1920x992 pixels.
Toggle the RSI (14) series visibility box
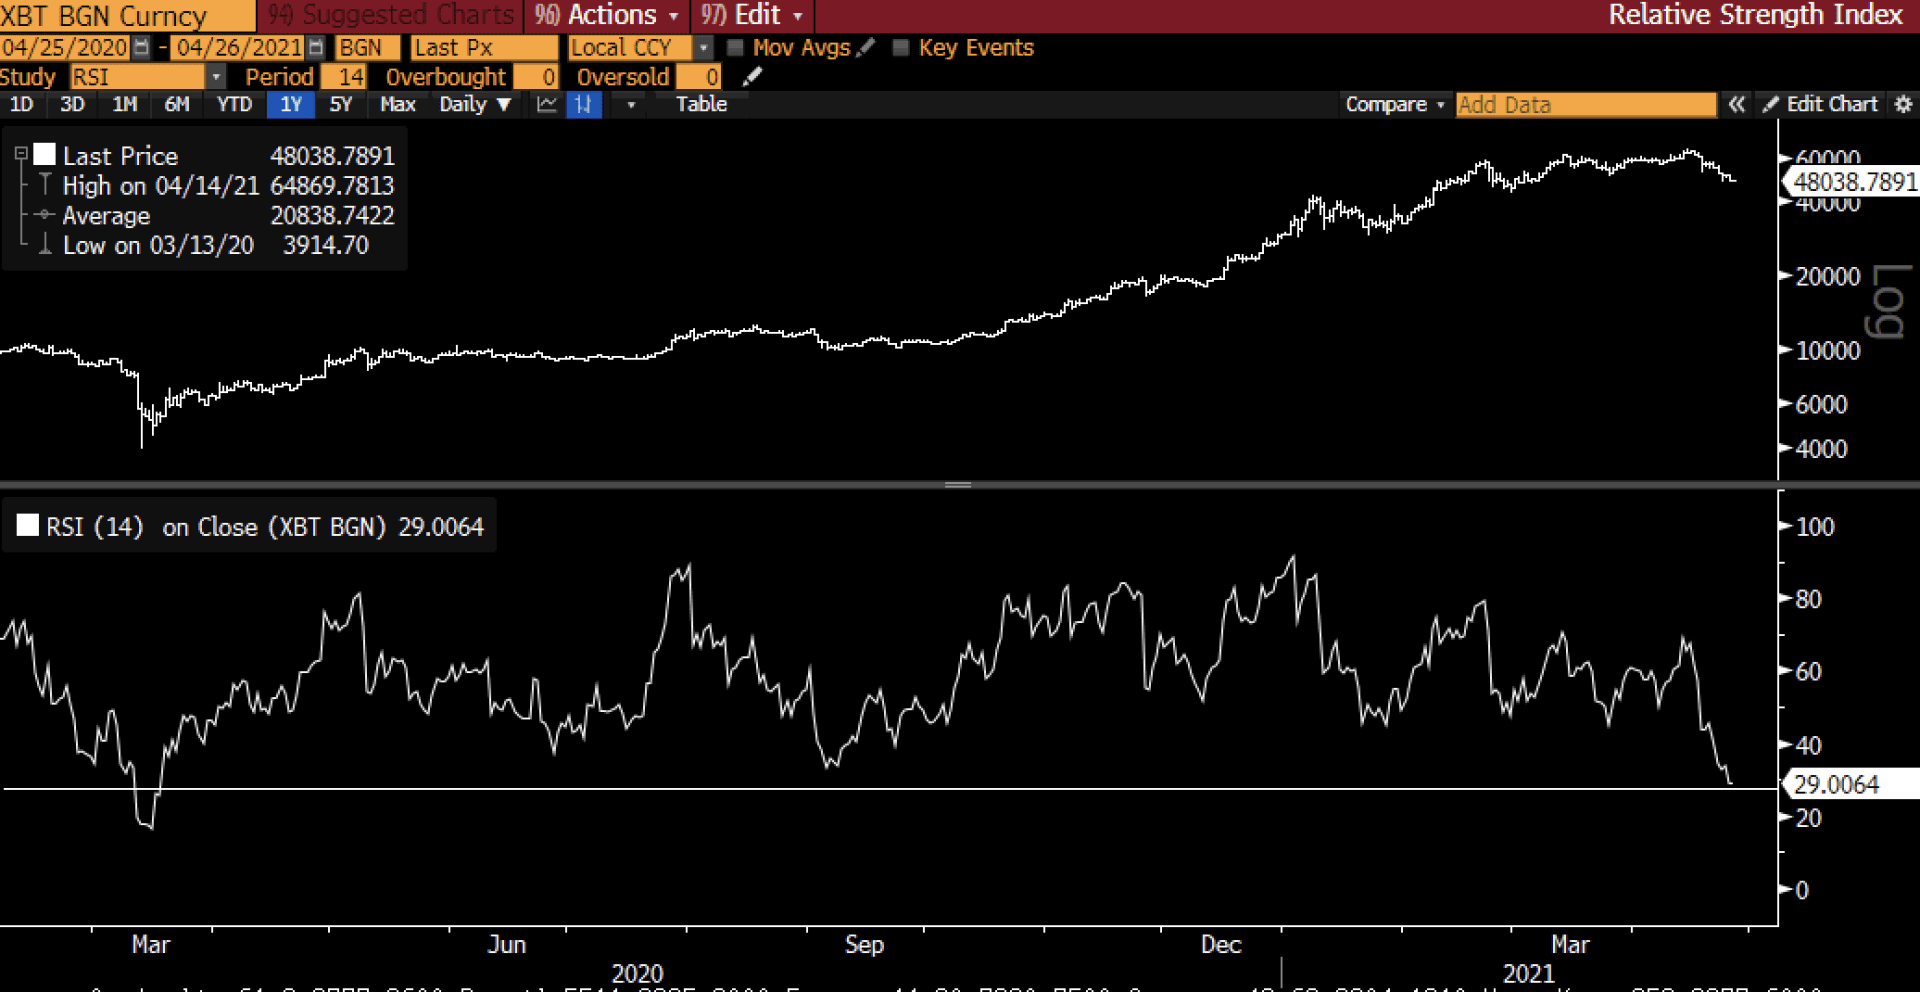(28, 525)
